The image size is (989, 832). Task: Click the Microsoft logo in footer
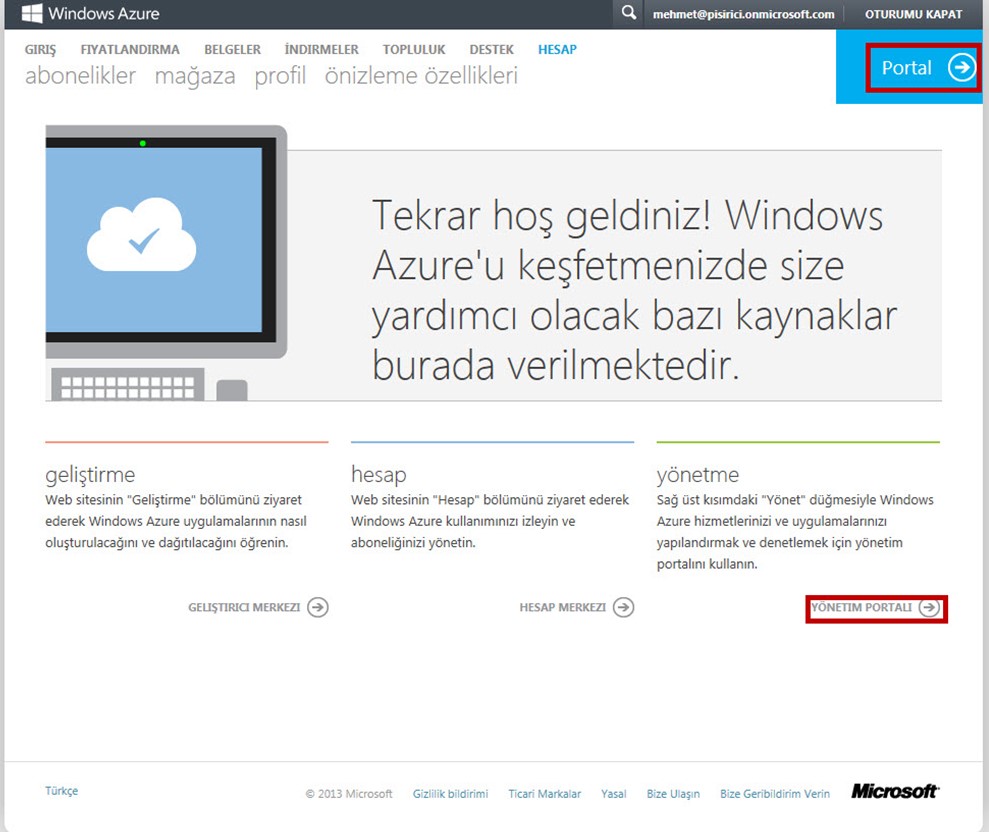click(x=895, y=791)
